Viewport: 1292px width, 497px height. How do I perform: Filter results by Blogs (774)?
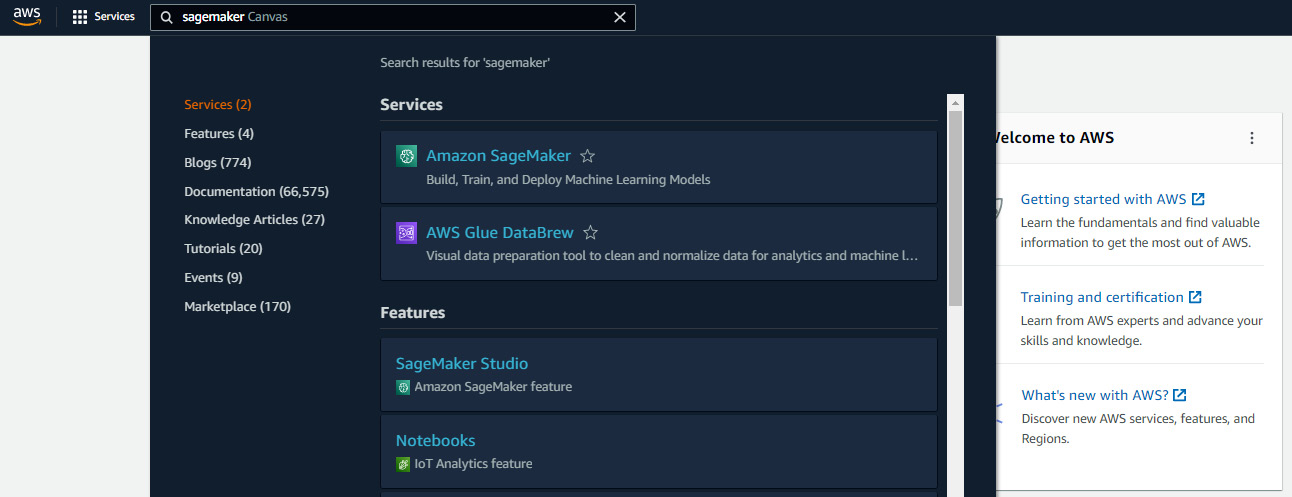pyautogui.click(x=217, y=162)
